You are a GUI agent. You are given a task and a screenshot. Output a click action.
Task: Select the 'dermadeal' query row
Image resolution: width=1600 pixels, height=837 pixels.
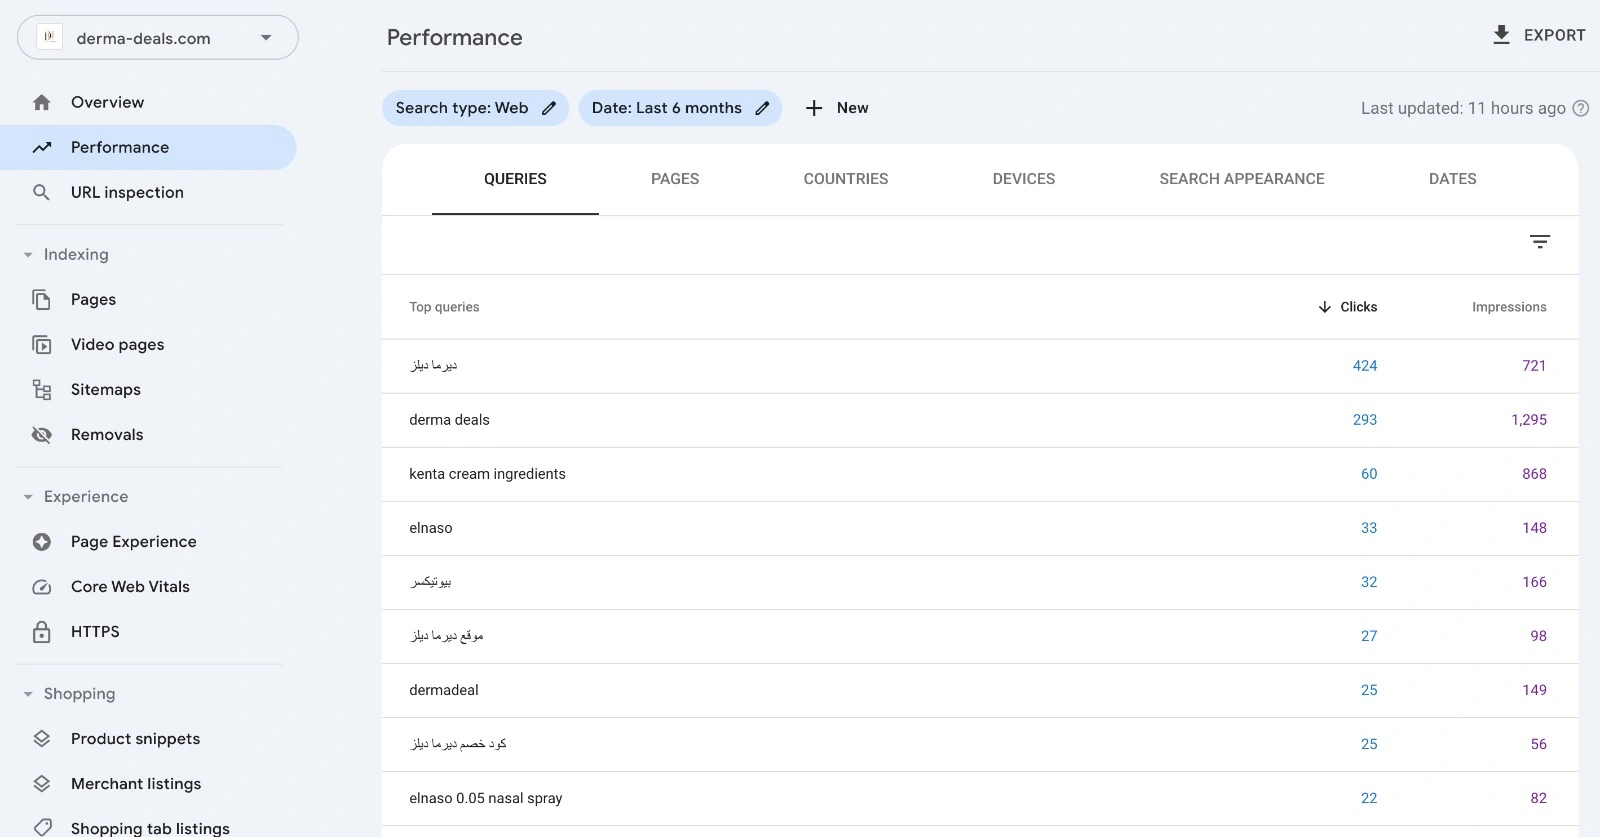pos(980,690)
